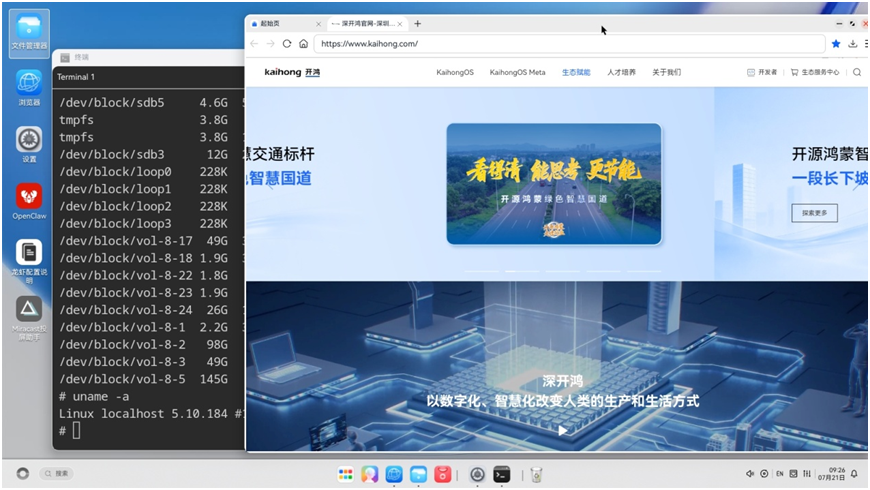Switch to the 起始页 browser tab
The width and height of the screenshot is (870, 490).
click(284, 24)
